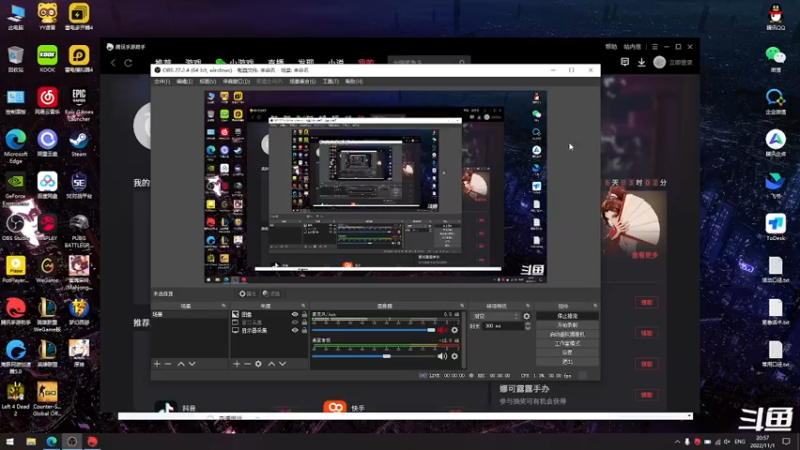Toggle lock on the display capture source

pos(304,330)
